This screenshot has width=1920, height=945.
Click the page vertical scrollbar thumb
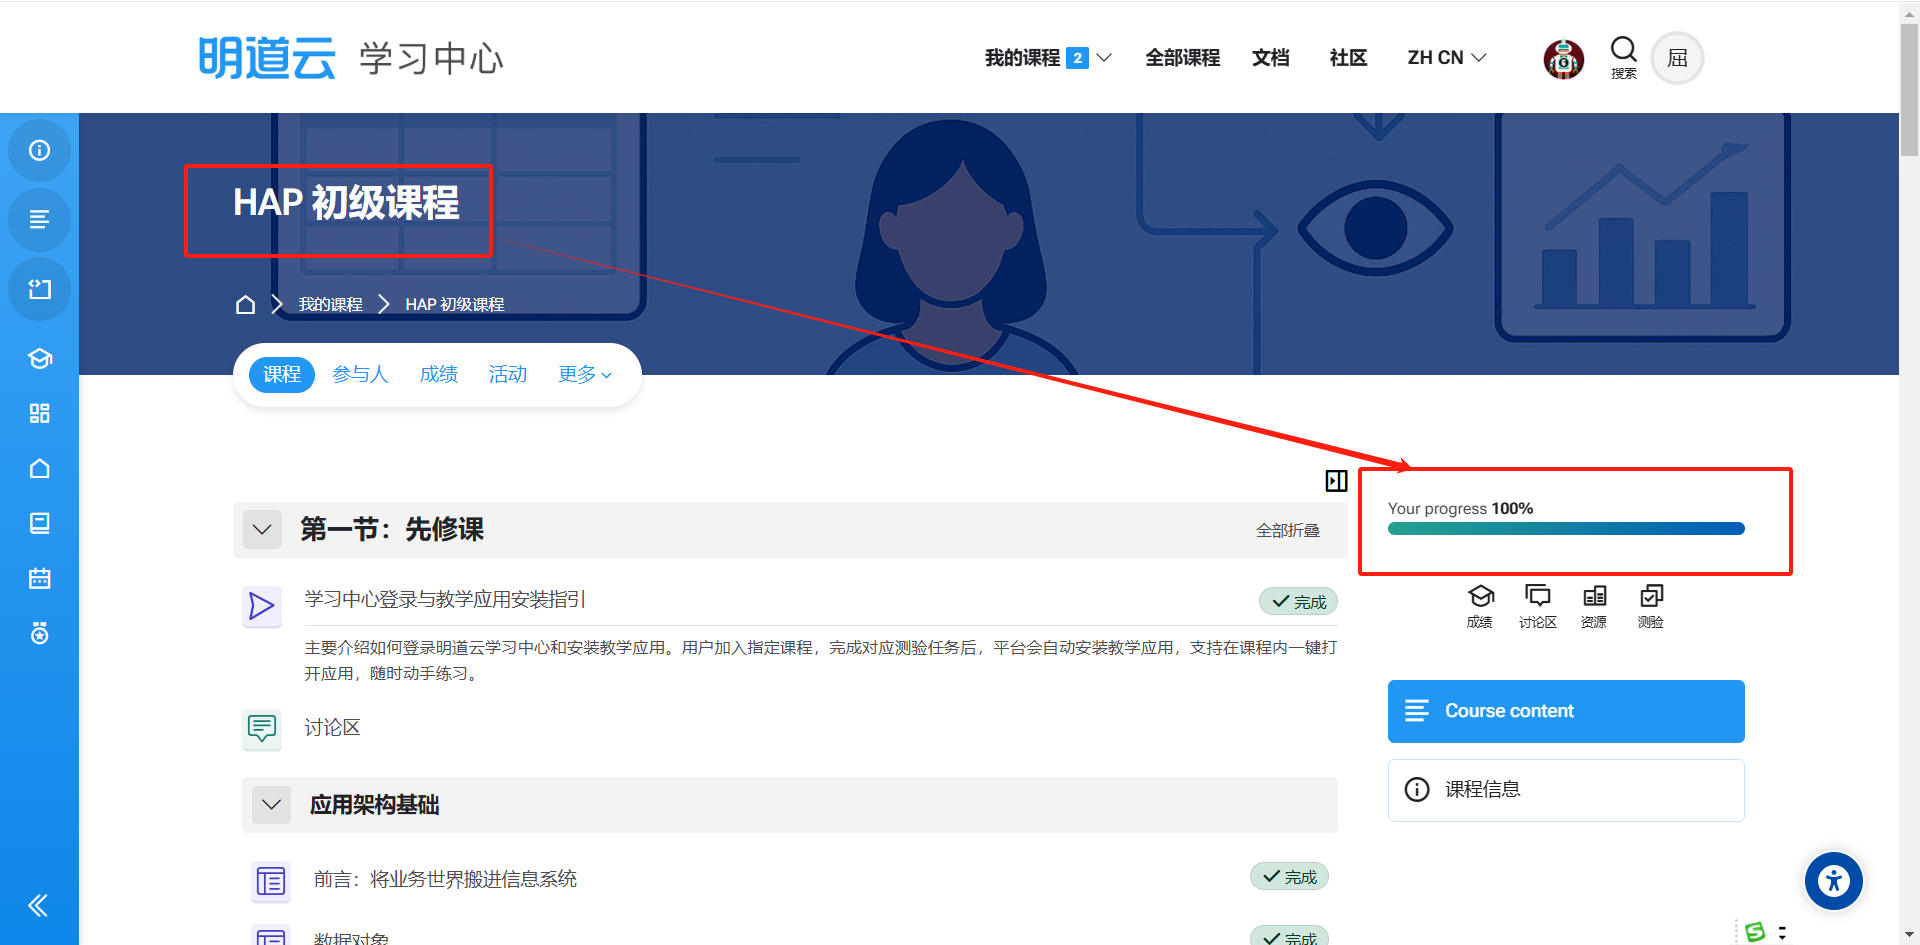[1909, 89]
